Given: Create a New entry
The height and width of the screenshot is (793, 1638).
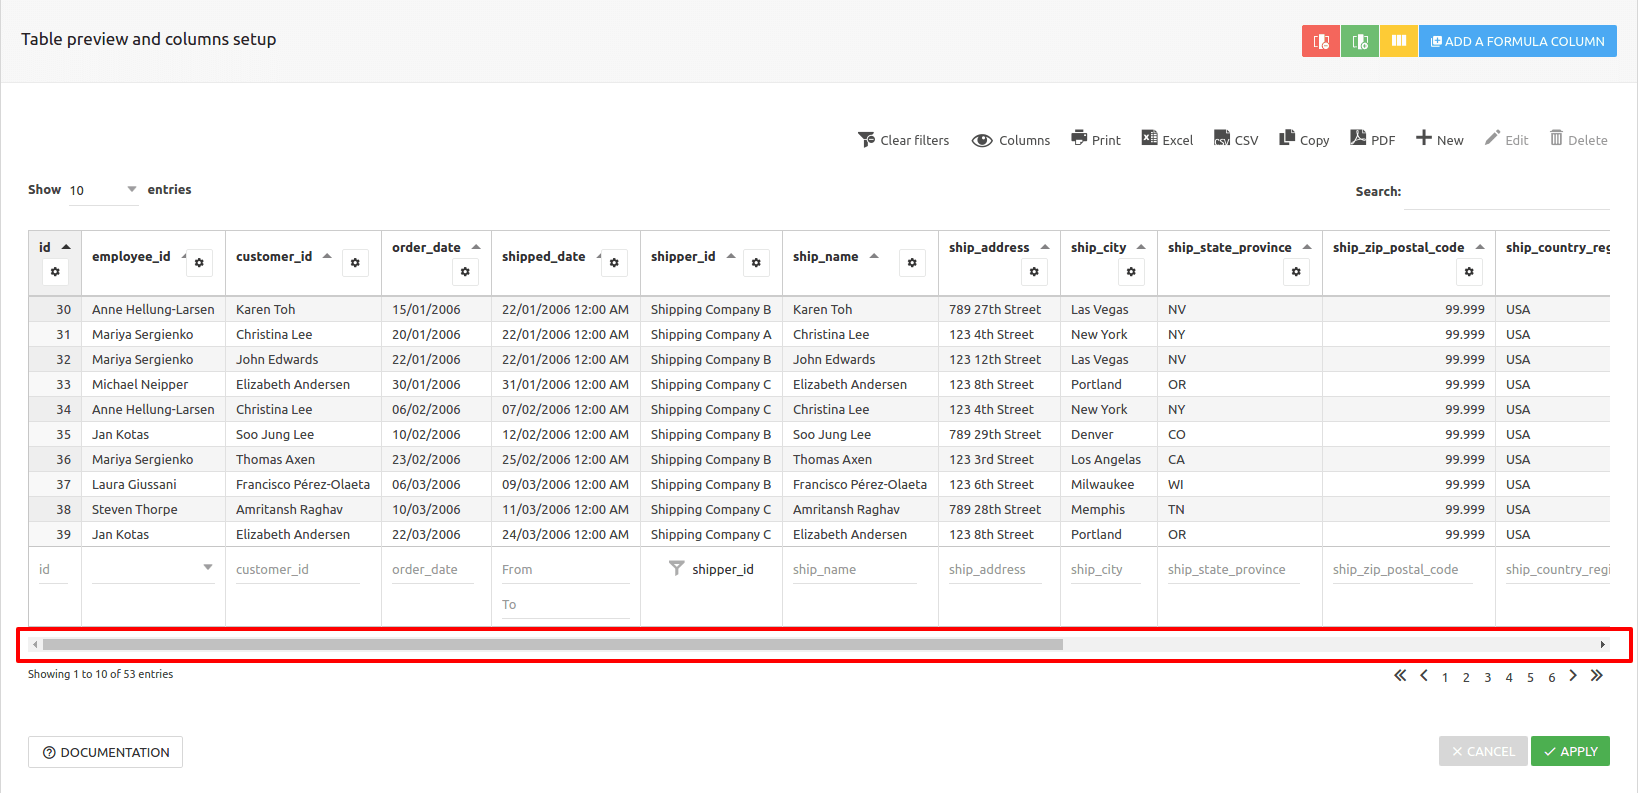Looking at the screenshot, I should (1440, 140).
